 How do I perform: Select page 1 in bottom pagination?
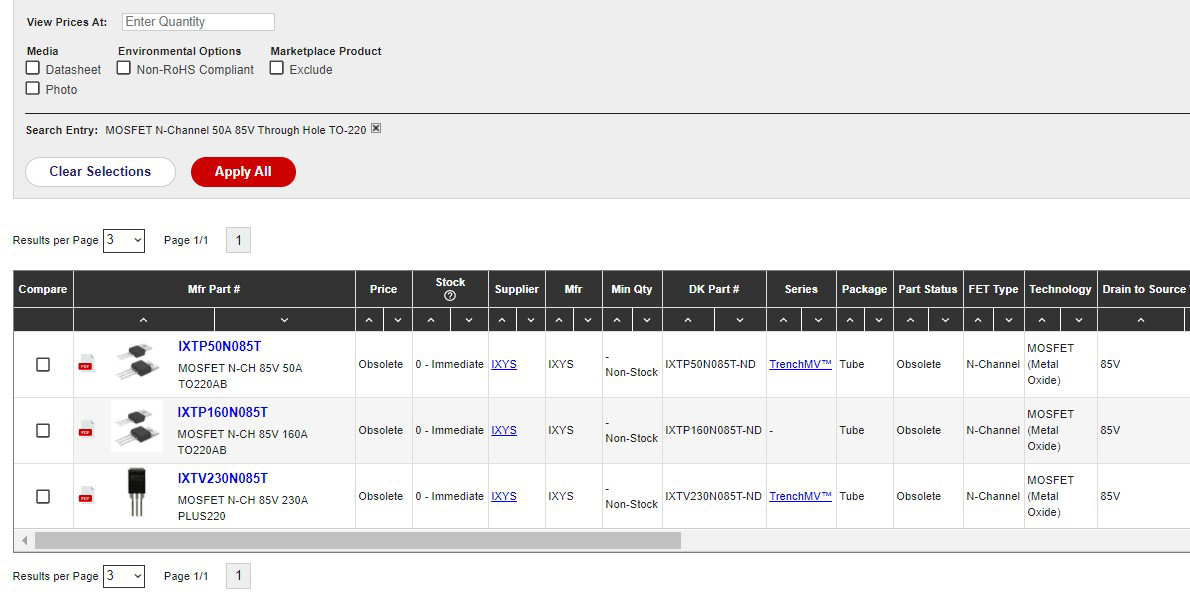tap(238, 576)
